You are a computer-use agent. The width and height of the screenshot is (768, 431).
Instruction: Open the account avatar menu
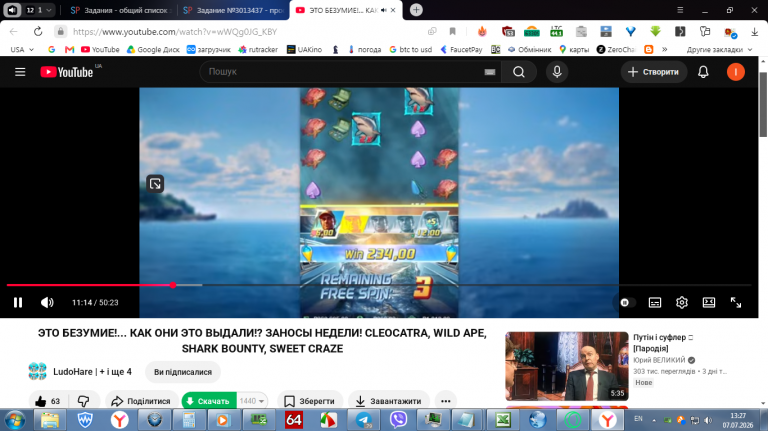(x=735, y=72)
